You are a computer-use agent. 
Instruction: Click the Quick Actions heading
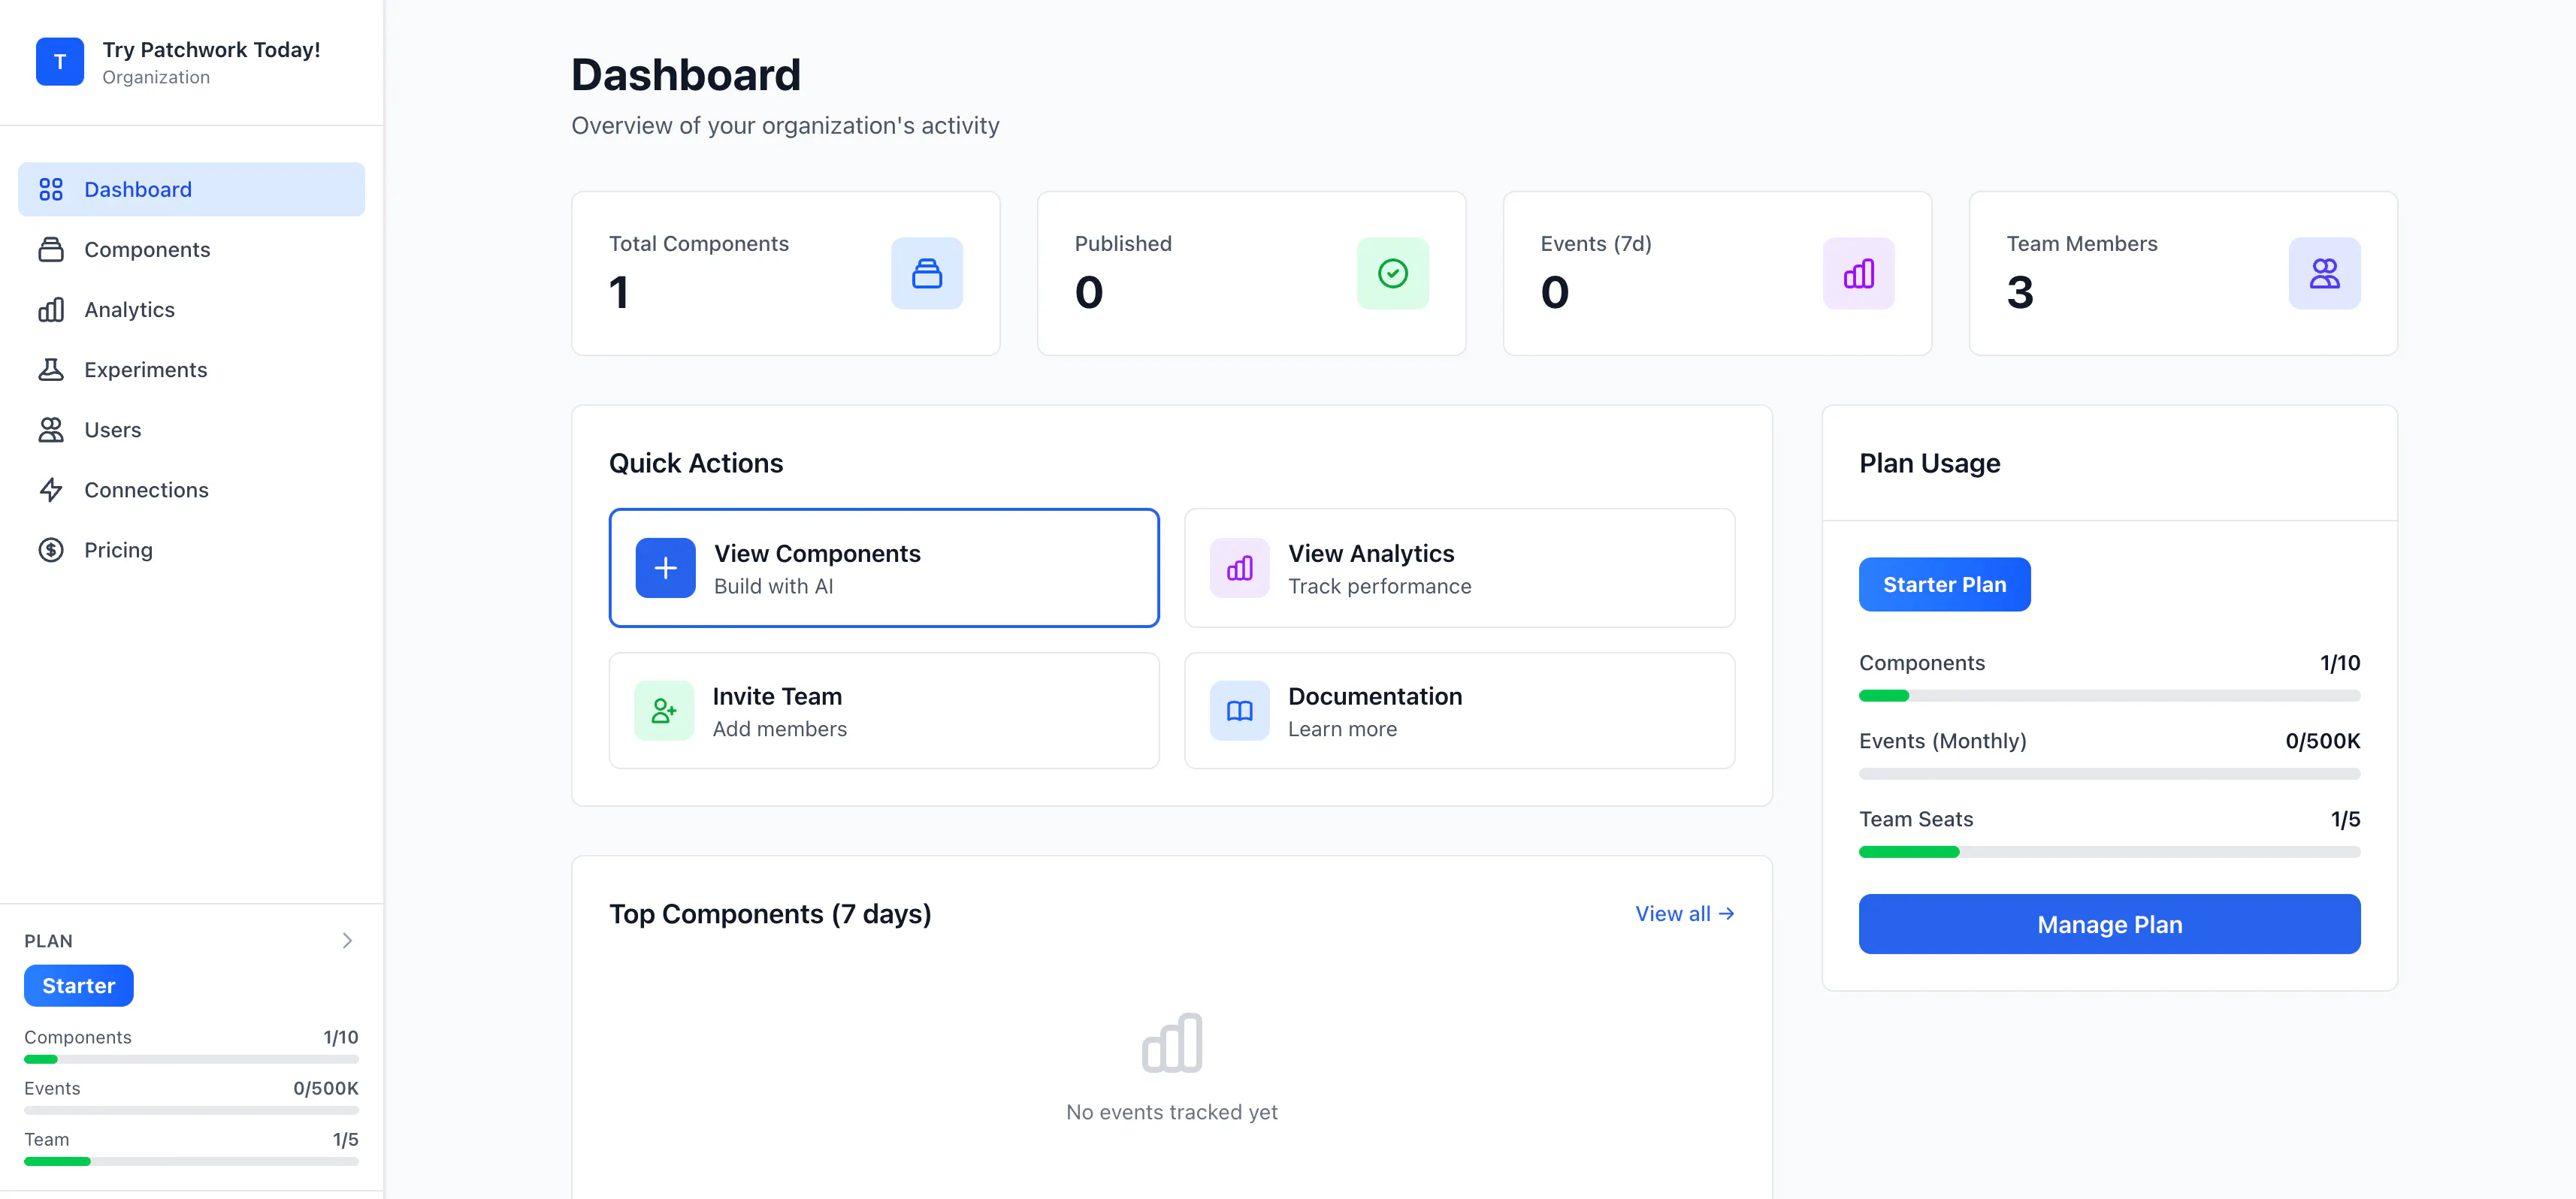click(x=696, y=463)
